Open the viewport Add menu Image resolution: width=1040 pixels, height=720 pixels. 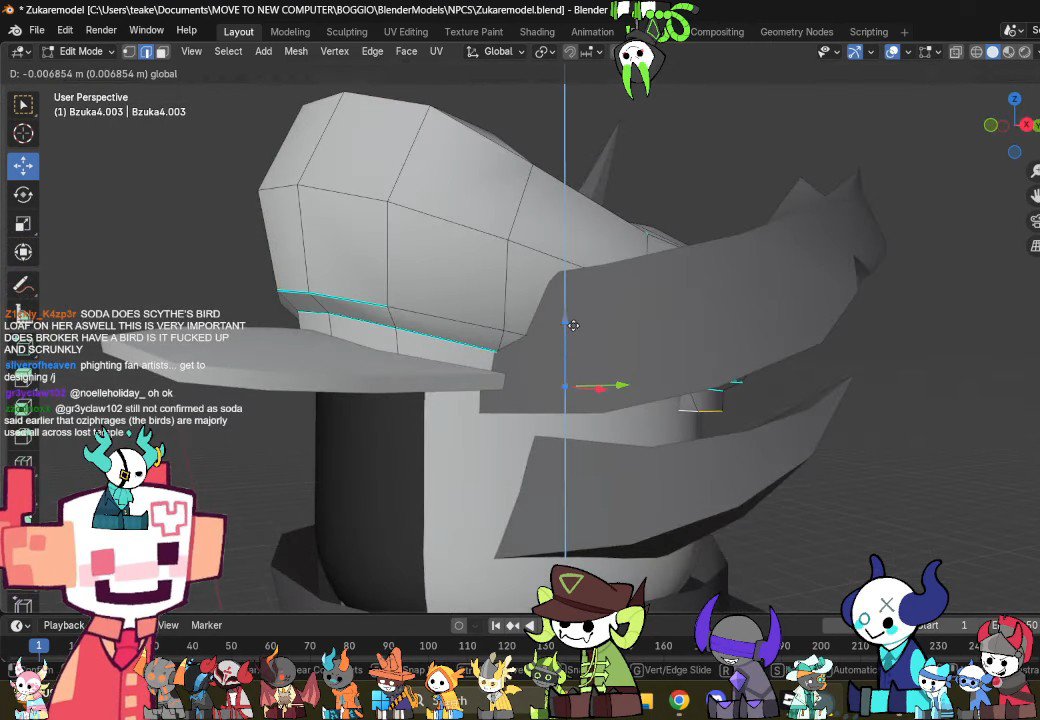pos(263,52)
